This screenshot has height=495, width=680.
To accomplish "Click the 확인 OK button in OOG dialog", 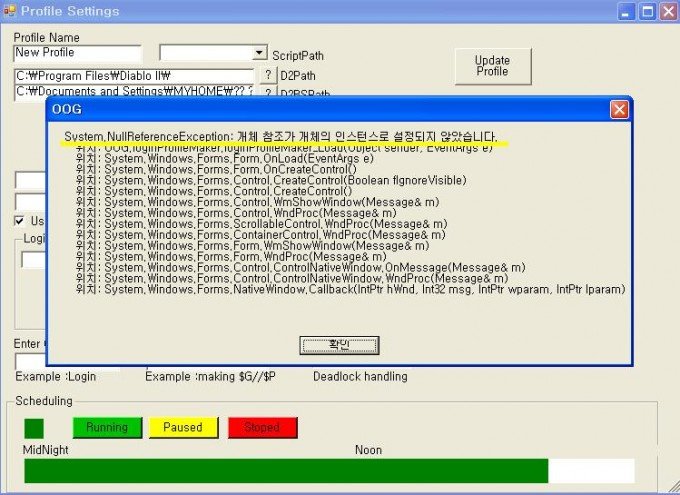I will pyautogui.click(x=339, y=345).
